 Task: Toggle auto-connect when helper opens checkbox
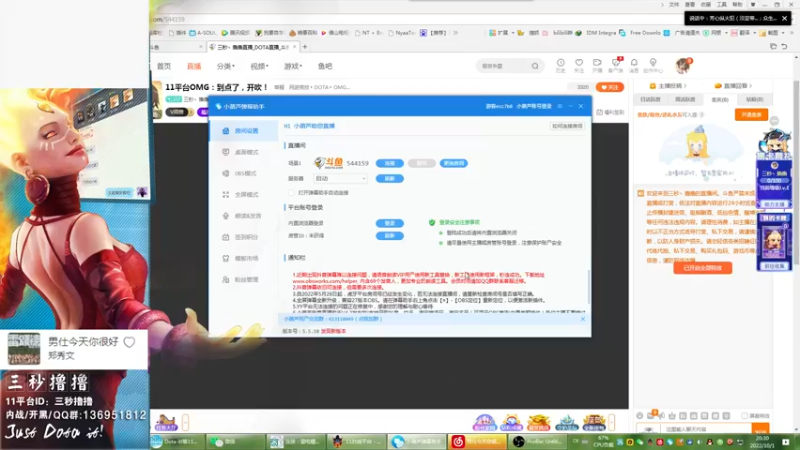(291, 193)
